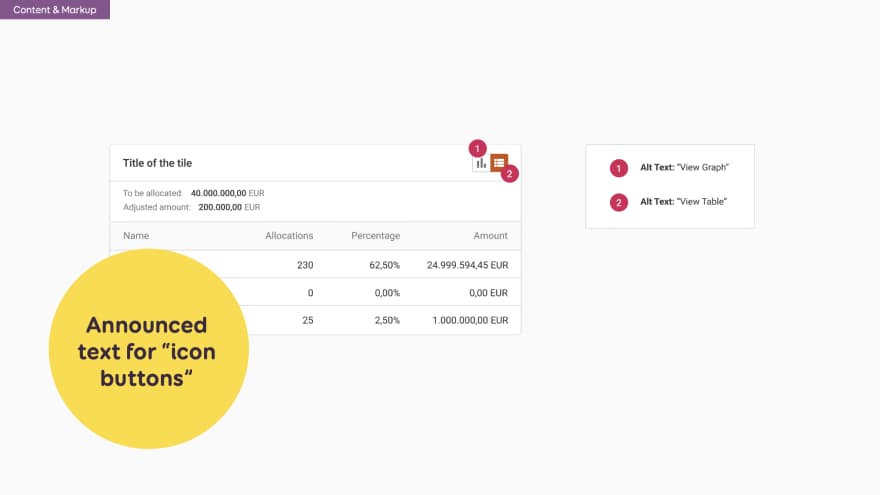Viewport: 880px width, 495px height.
Task: Click the bar chart View Graph icon
Action: [x=481, y=163]
